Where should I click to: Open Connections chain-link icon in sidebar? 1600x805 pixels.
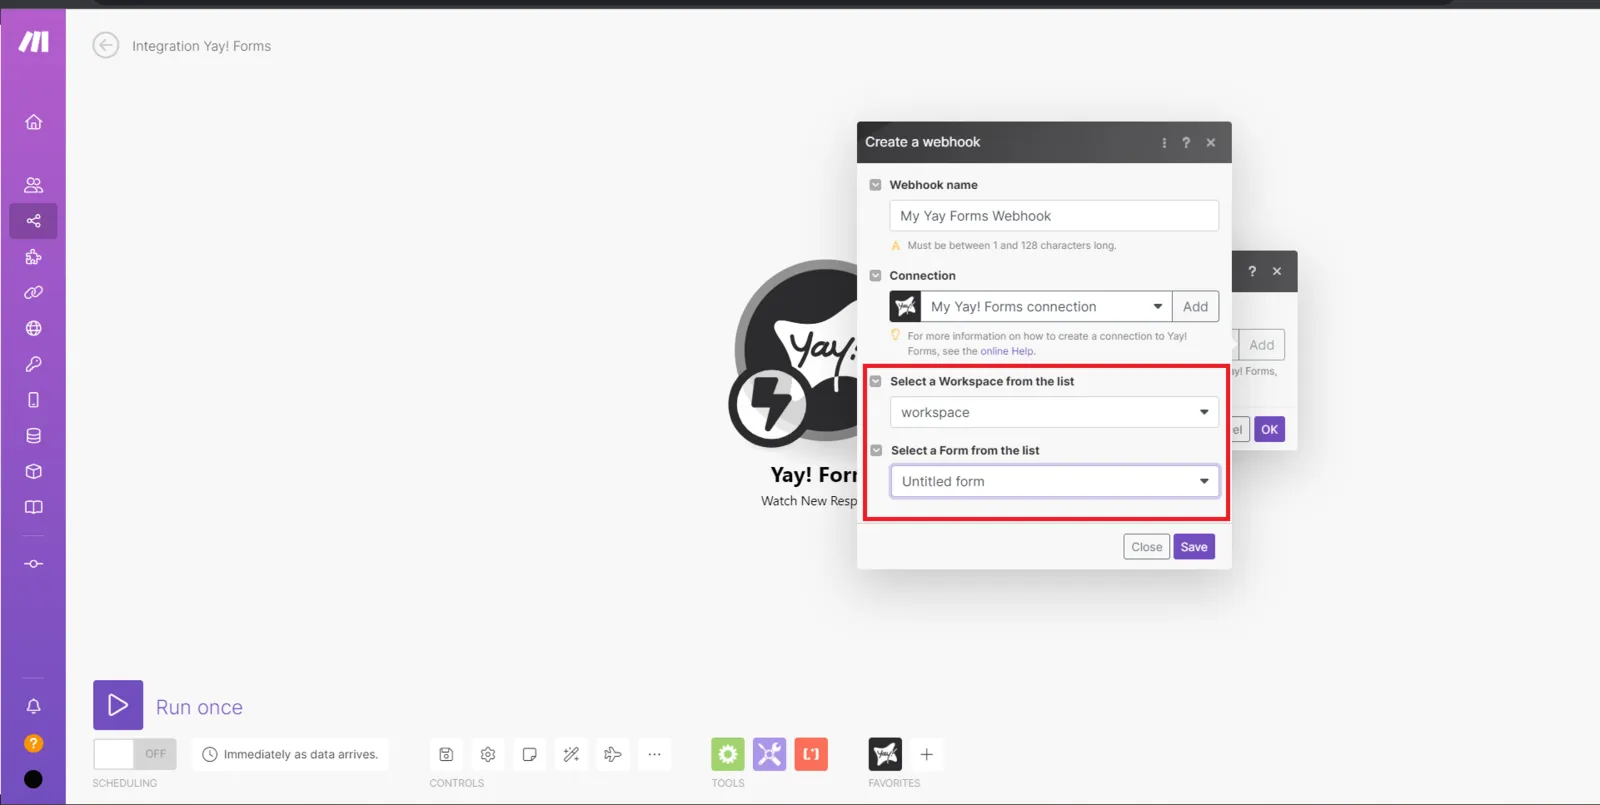(x=34, y=293)
